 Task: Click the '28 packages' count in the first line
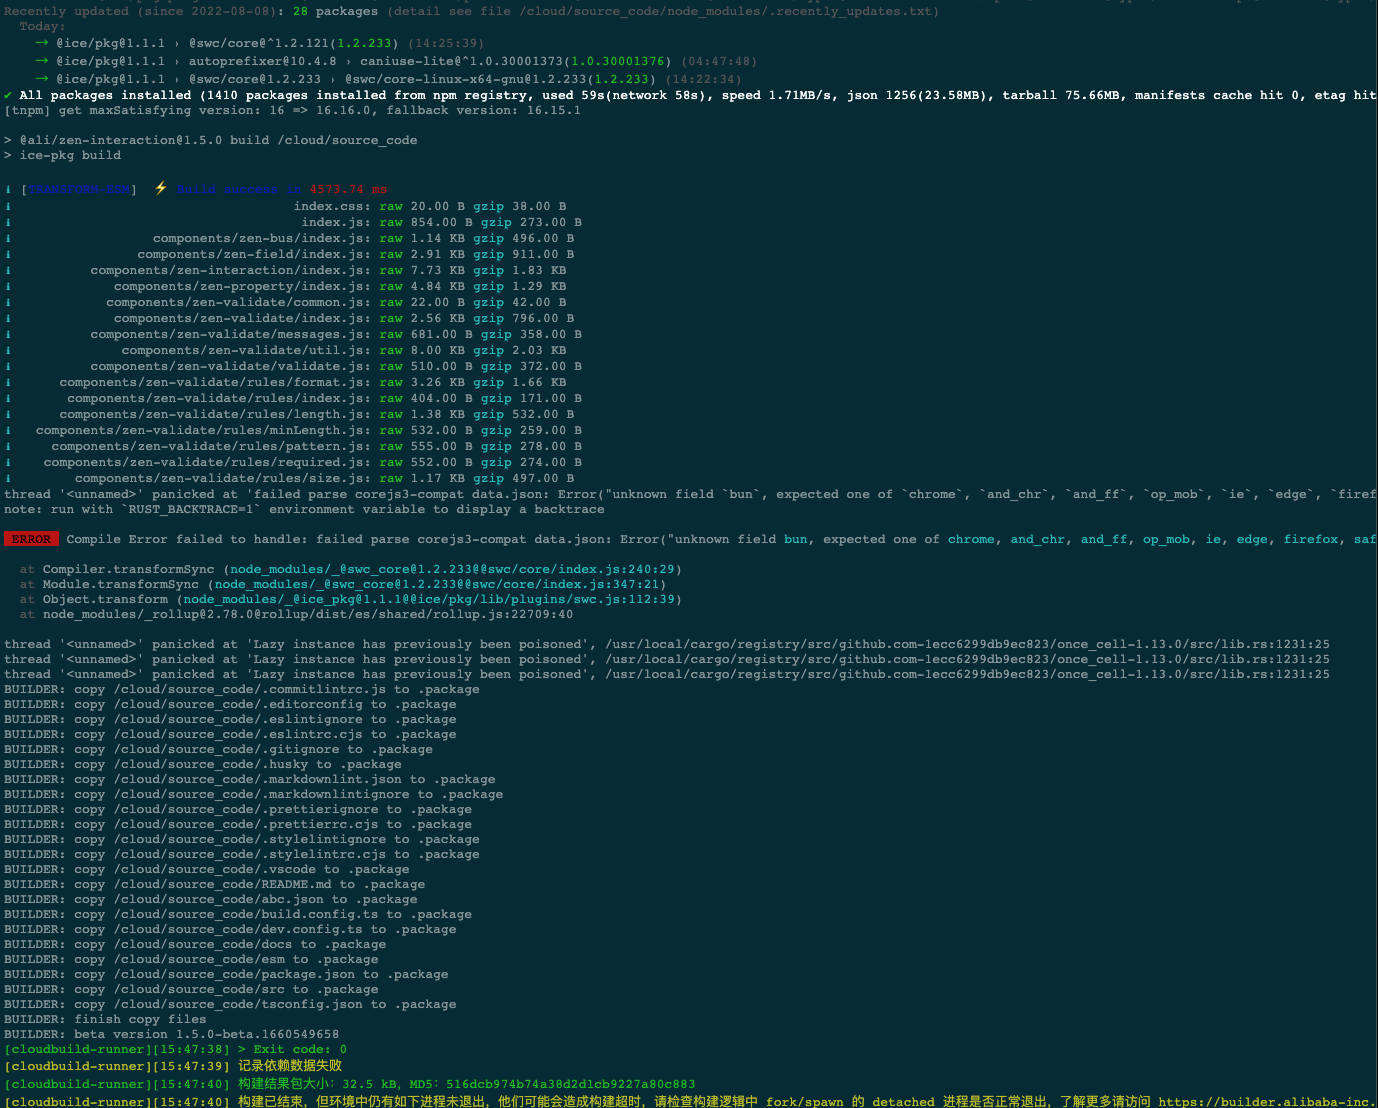tap(335, 11)
